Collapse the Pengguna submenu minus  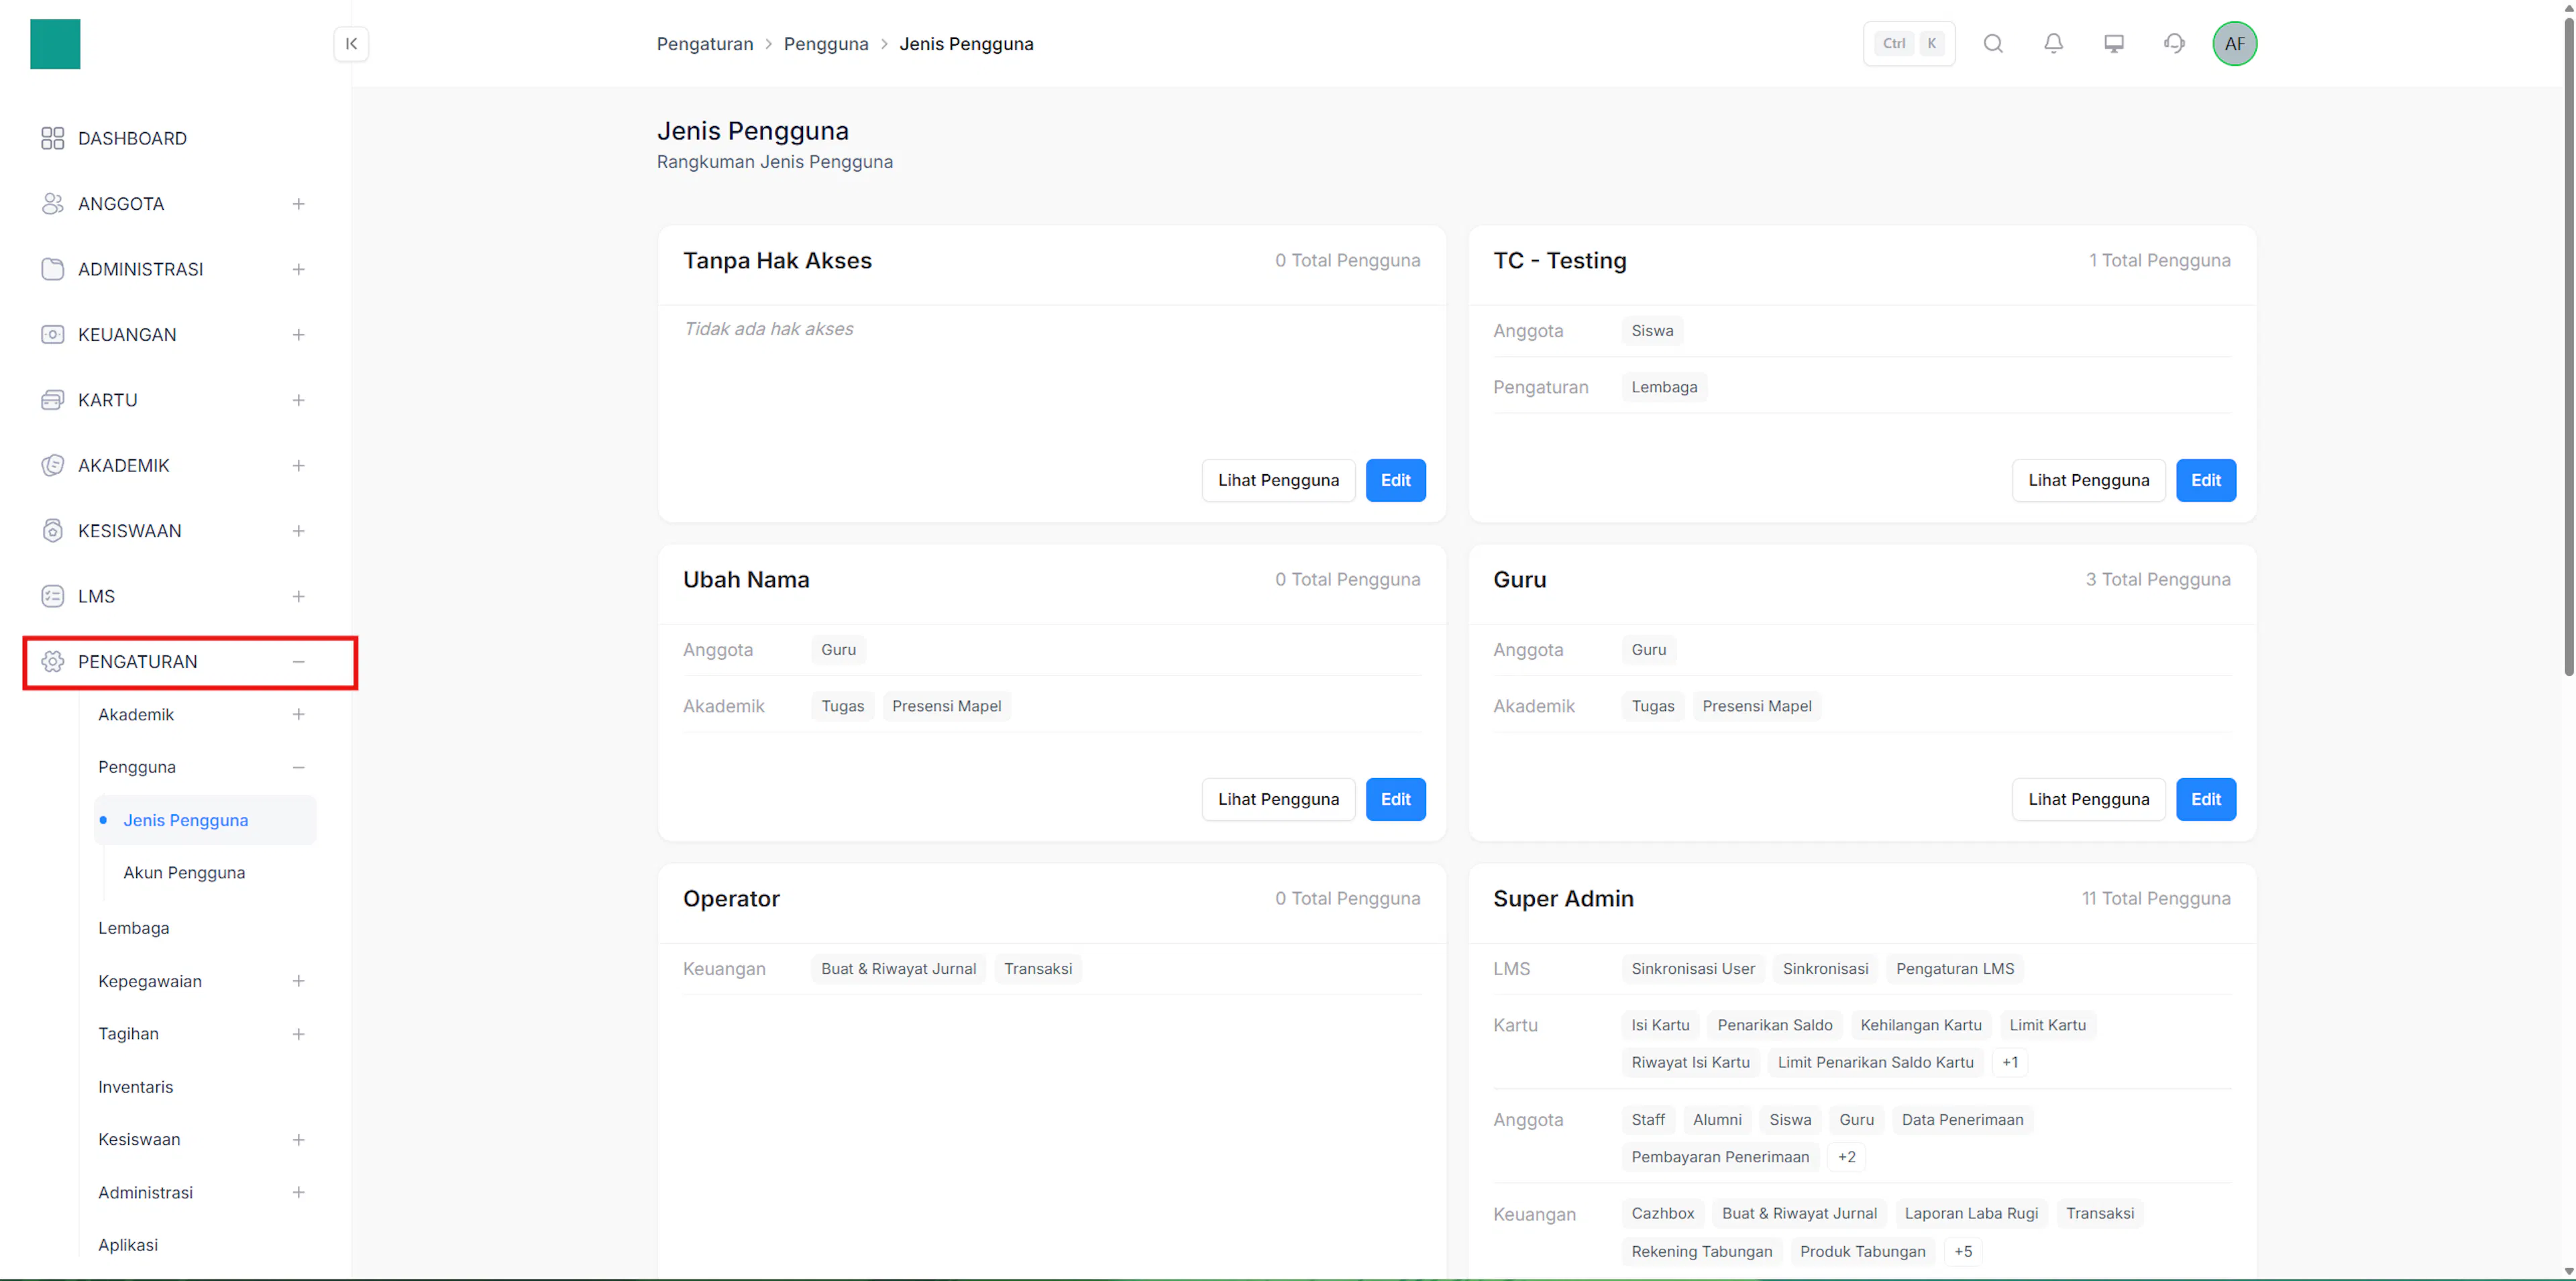298,767
